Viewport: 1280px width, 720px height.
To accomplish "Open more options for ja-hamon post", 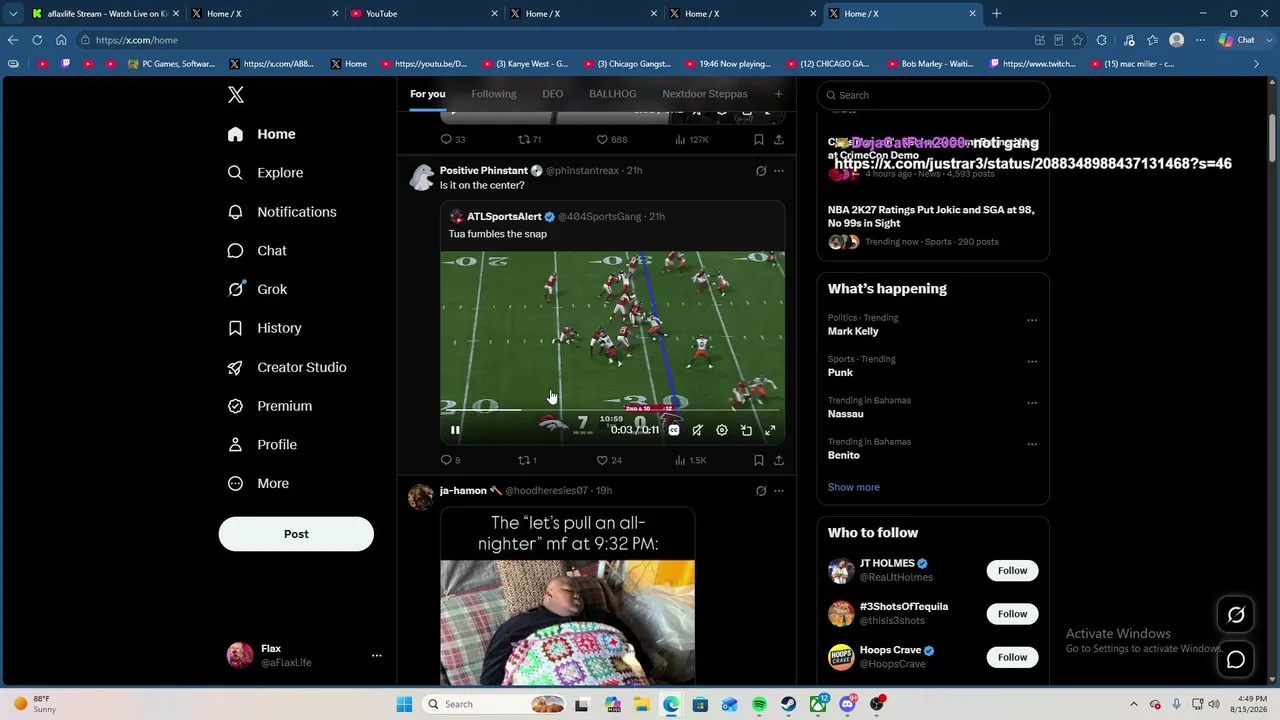I will click(x=779, y=491).
